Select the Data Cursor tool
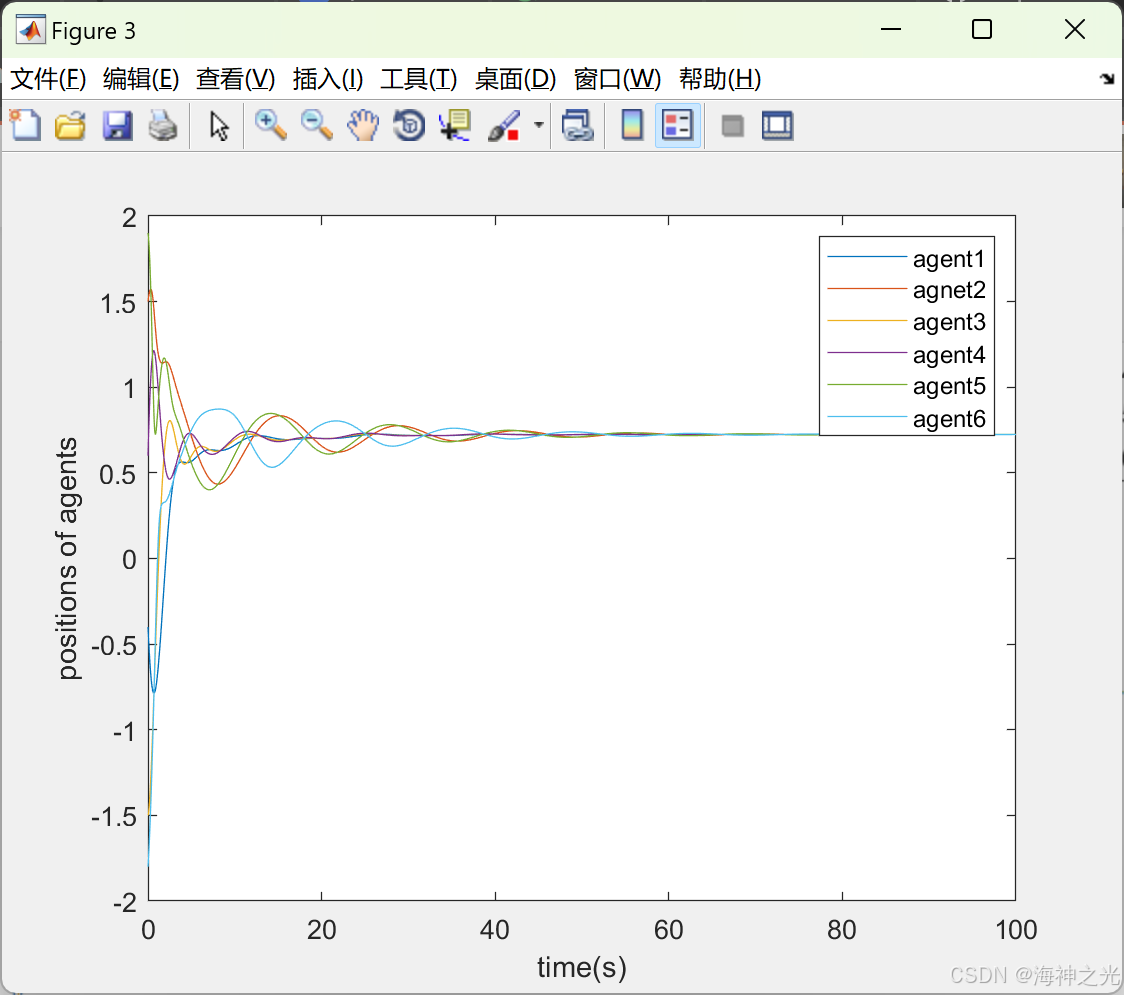The image size is (1124, 995). (x=455, y=125)
